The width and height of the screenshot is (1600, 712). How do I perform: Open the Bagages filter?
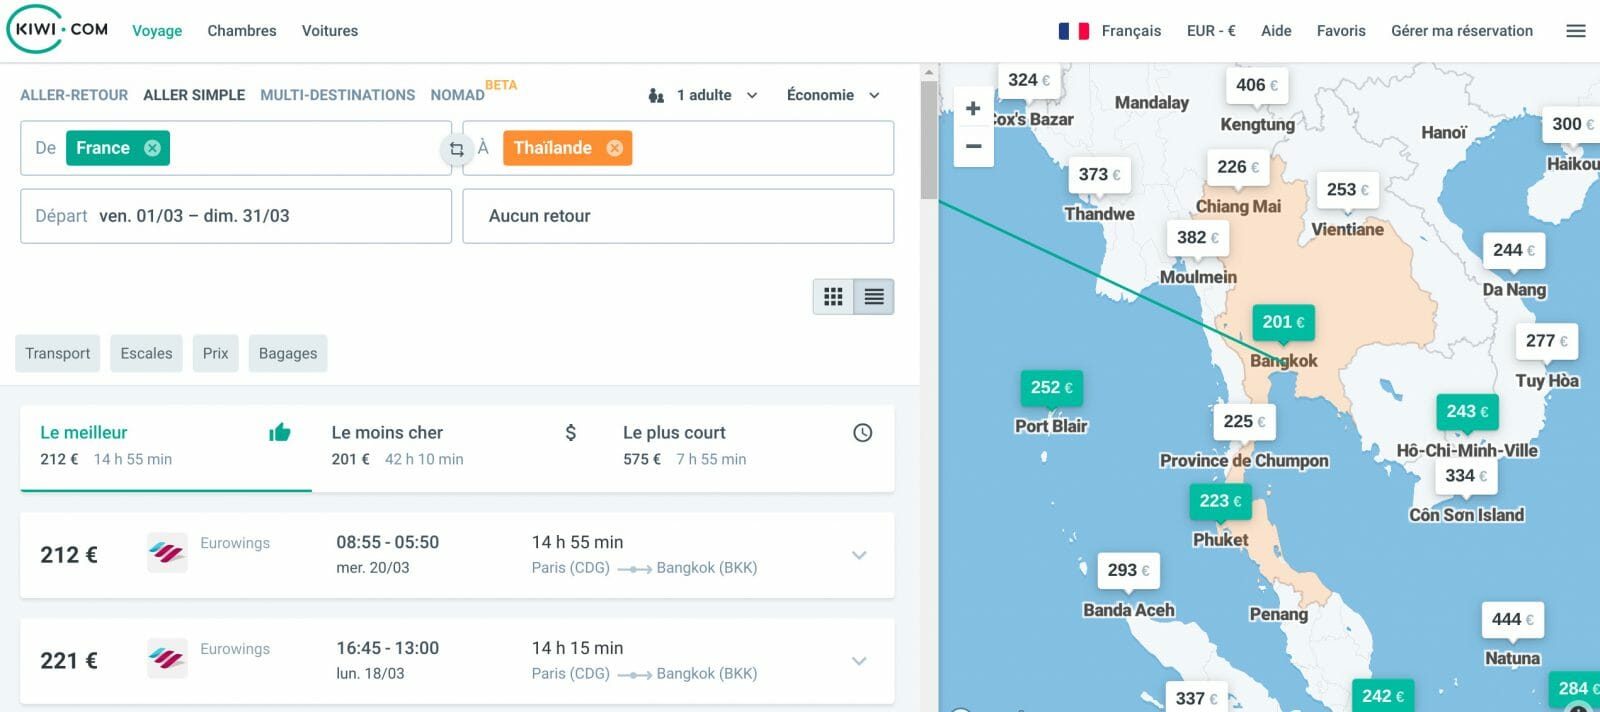coord(287,353)
